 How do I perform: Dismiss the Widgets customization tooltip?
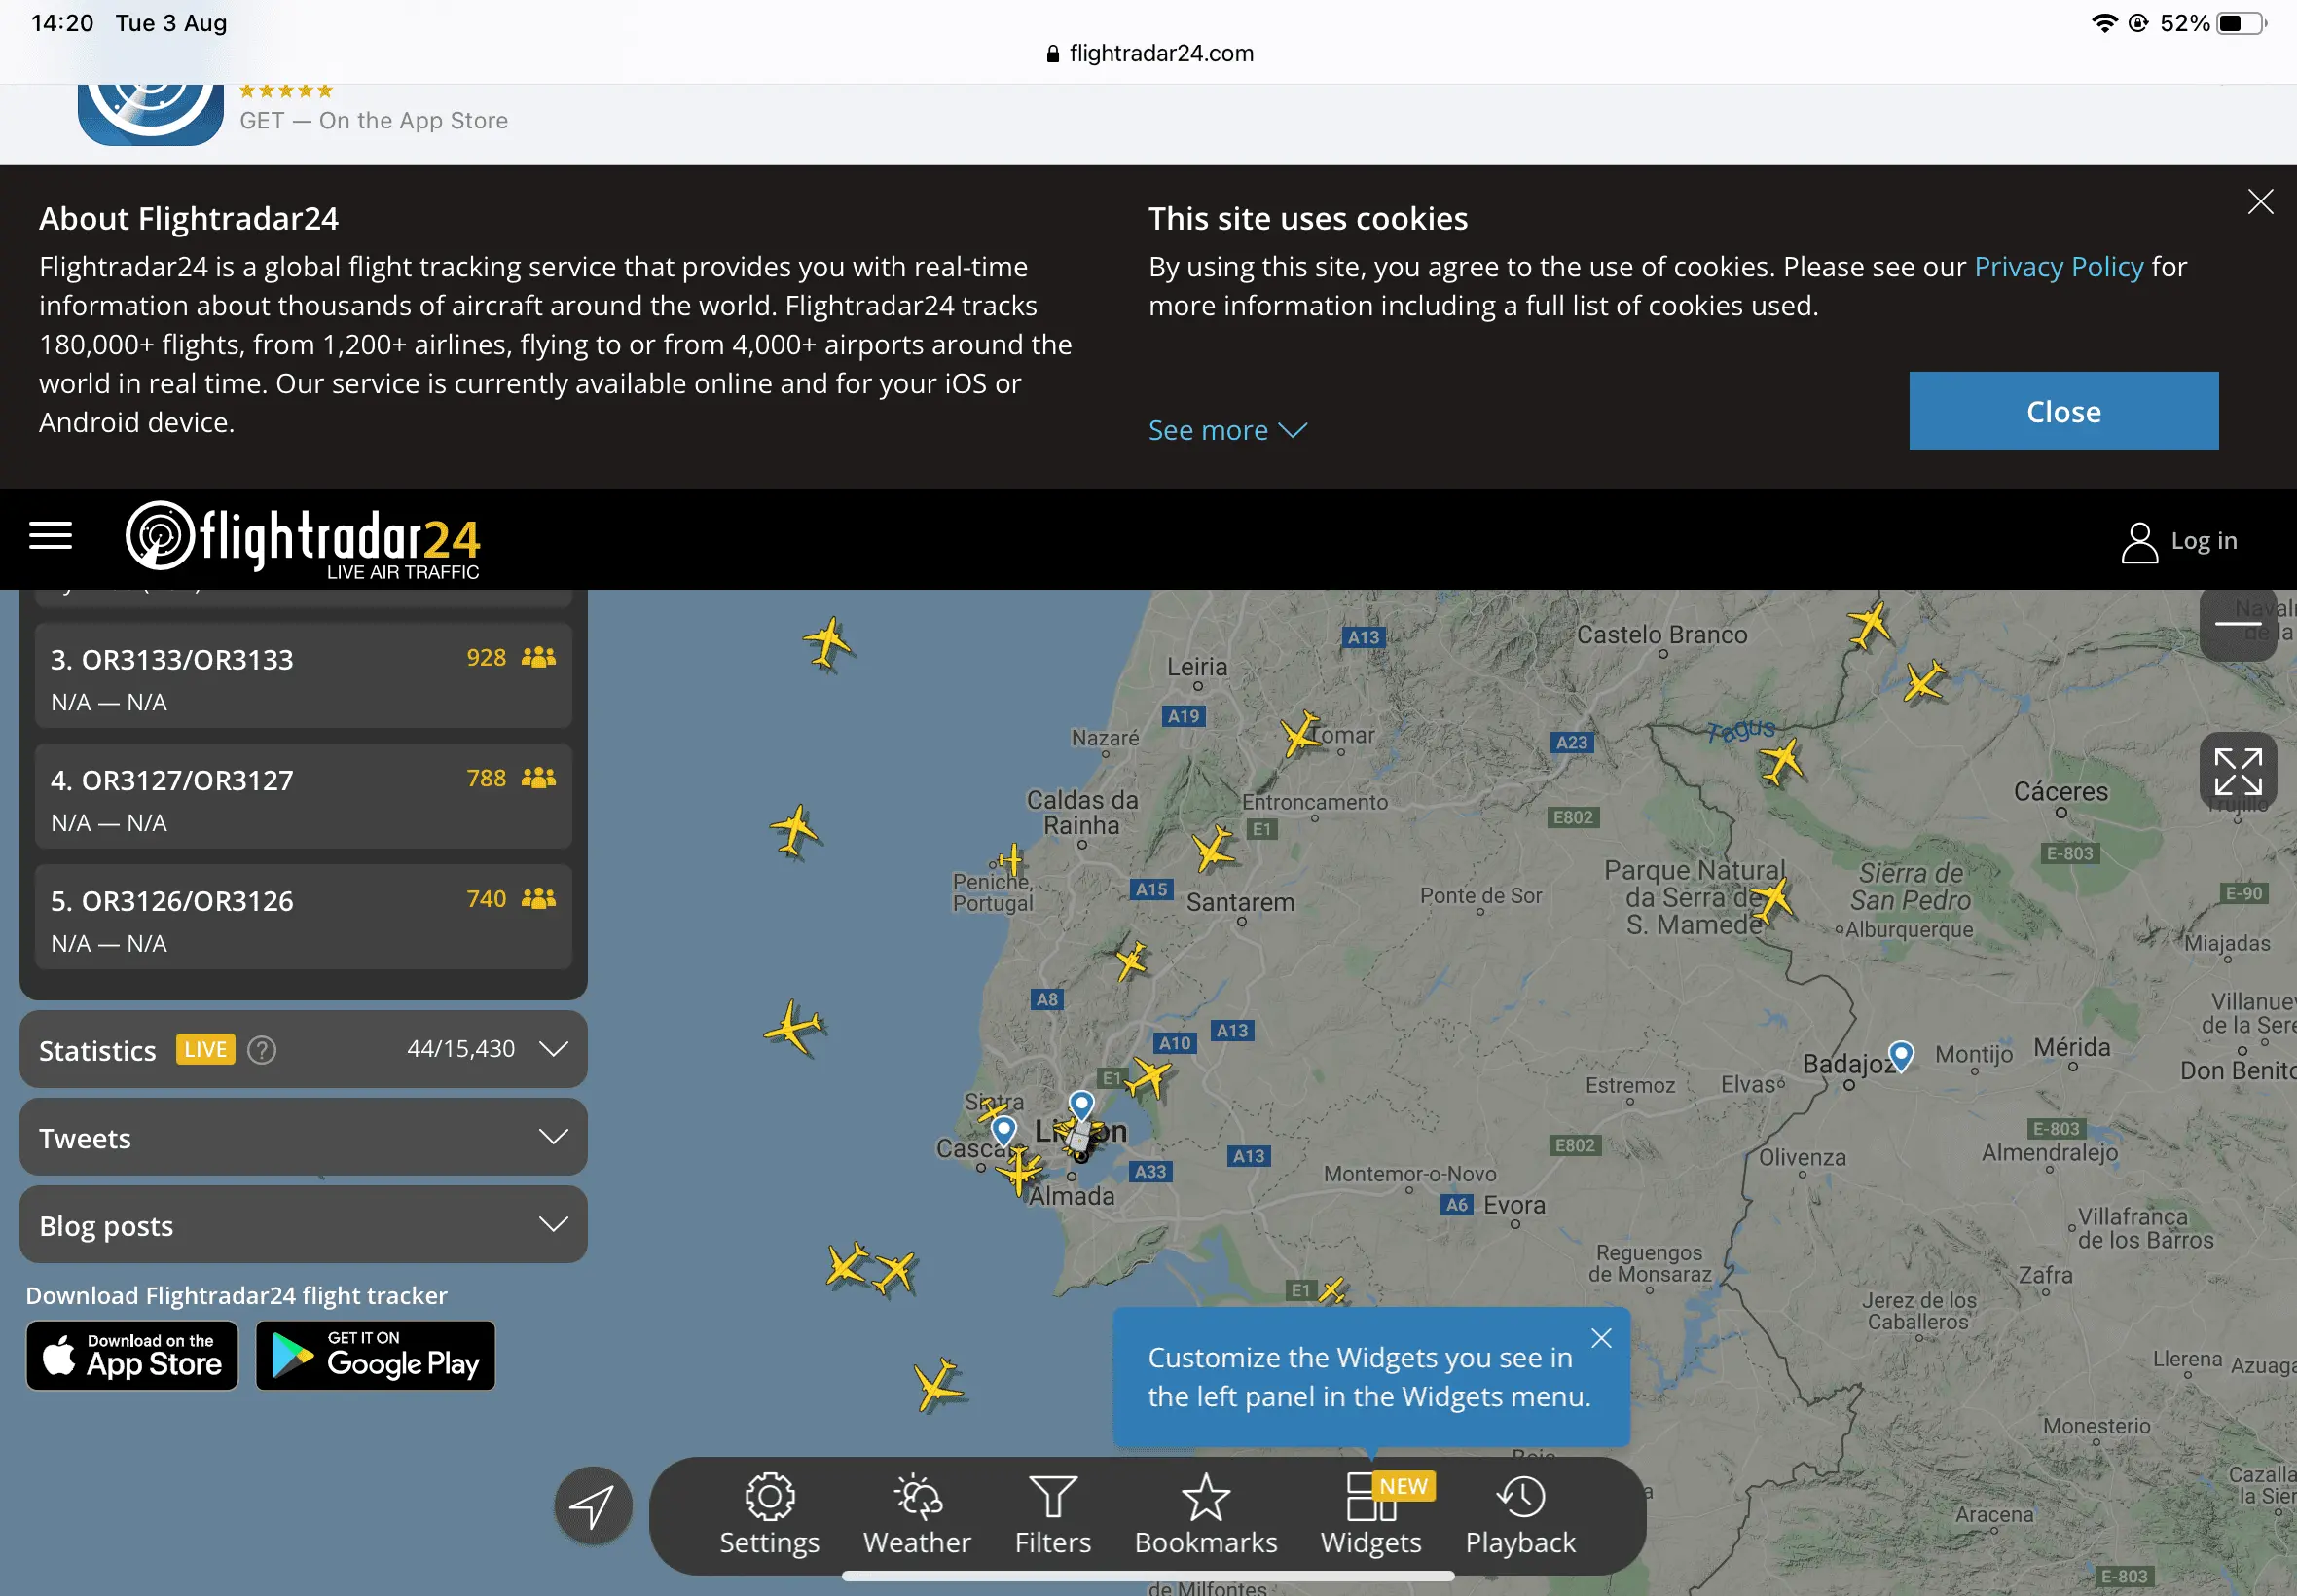coord(1600,1338)
